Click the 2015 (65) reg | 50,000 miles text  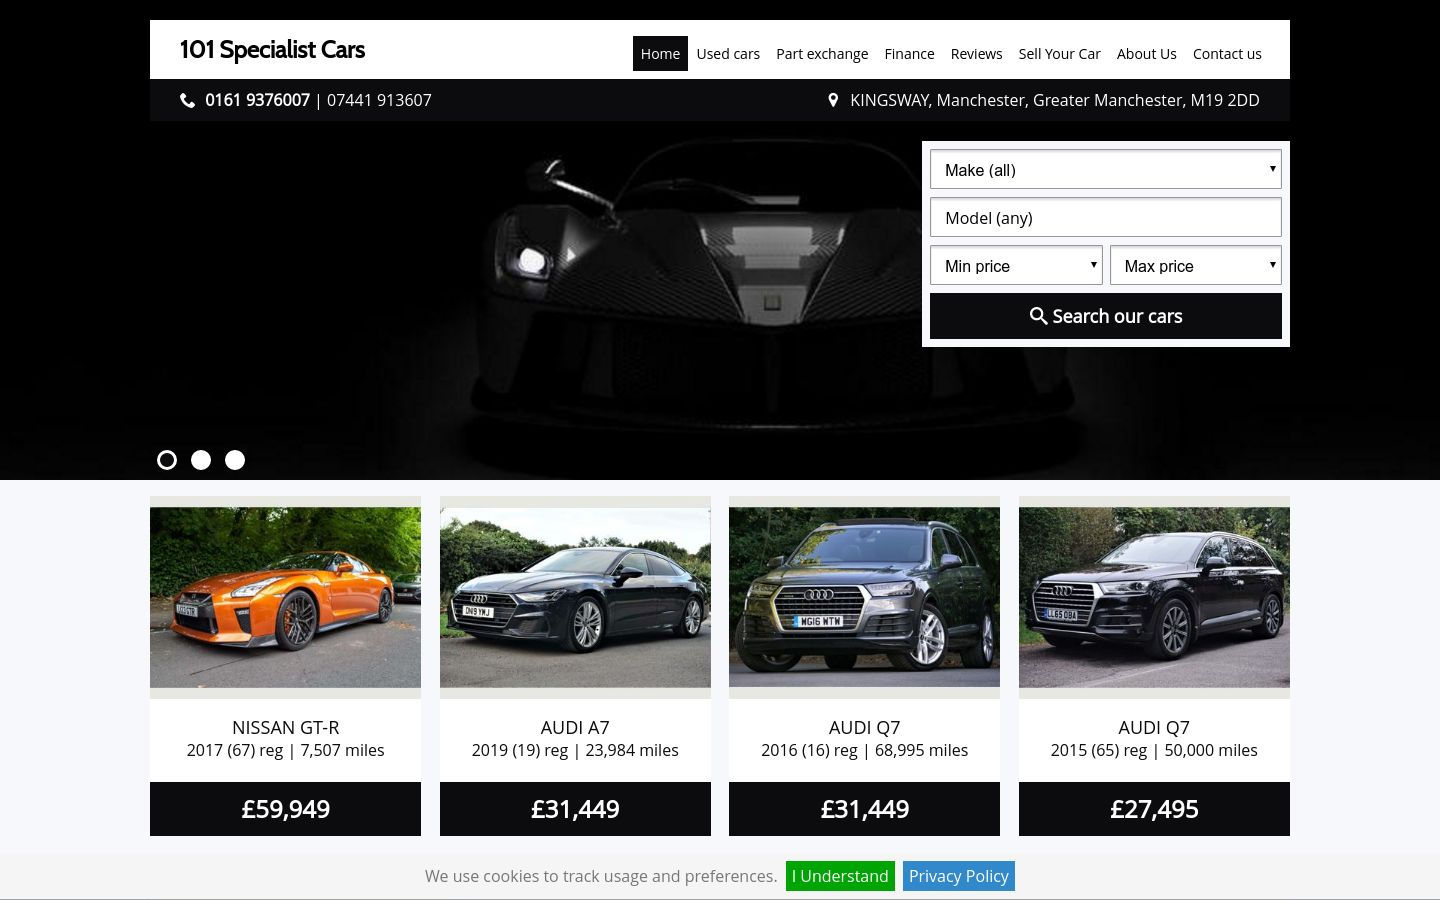click(1154, 750)
